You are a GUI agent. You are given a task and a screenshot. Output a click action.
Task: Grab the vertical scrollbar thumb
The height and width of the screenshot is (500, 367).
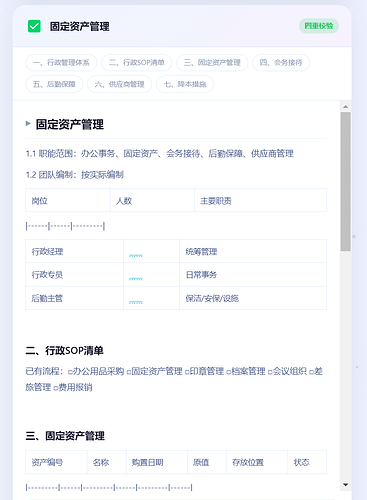click(345, 181)
